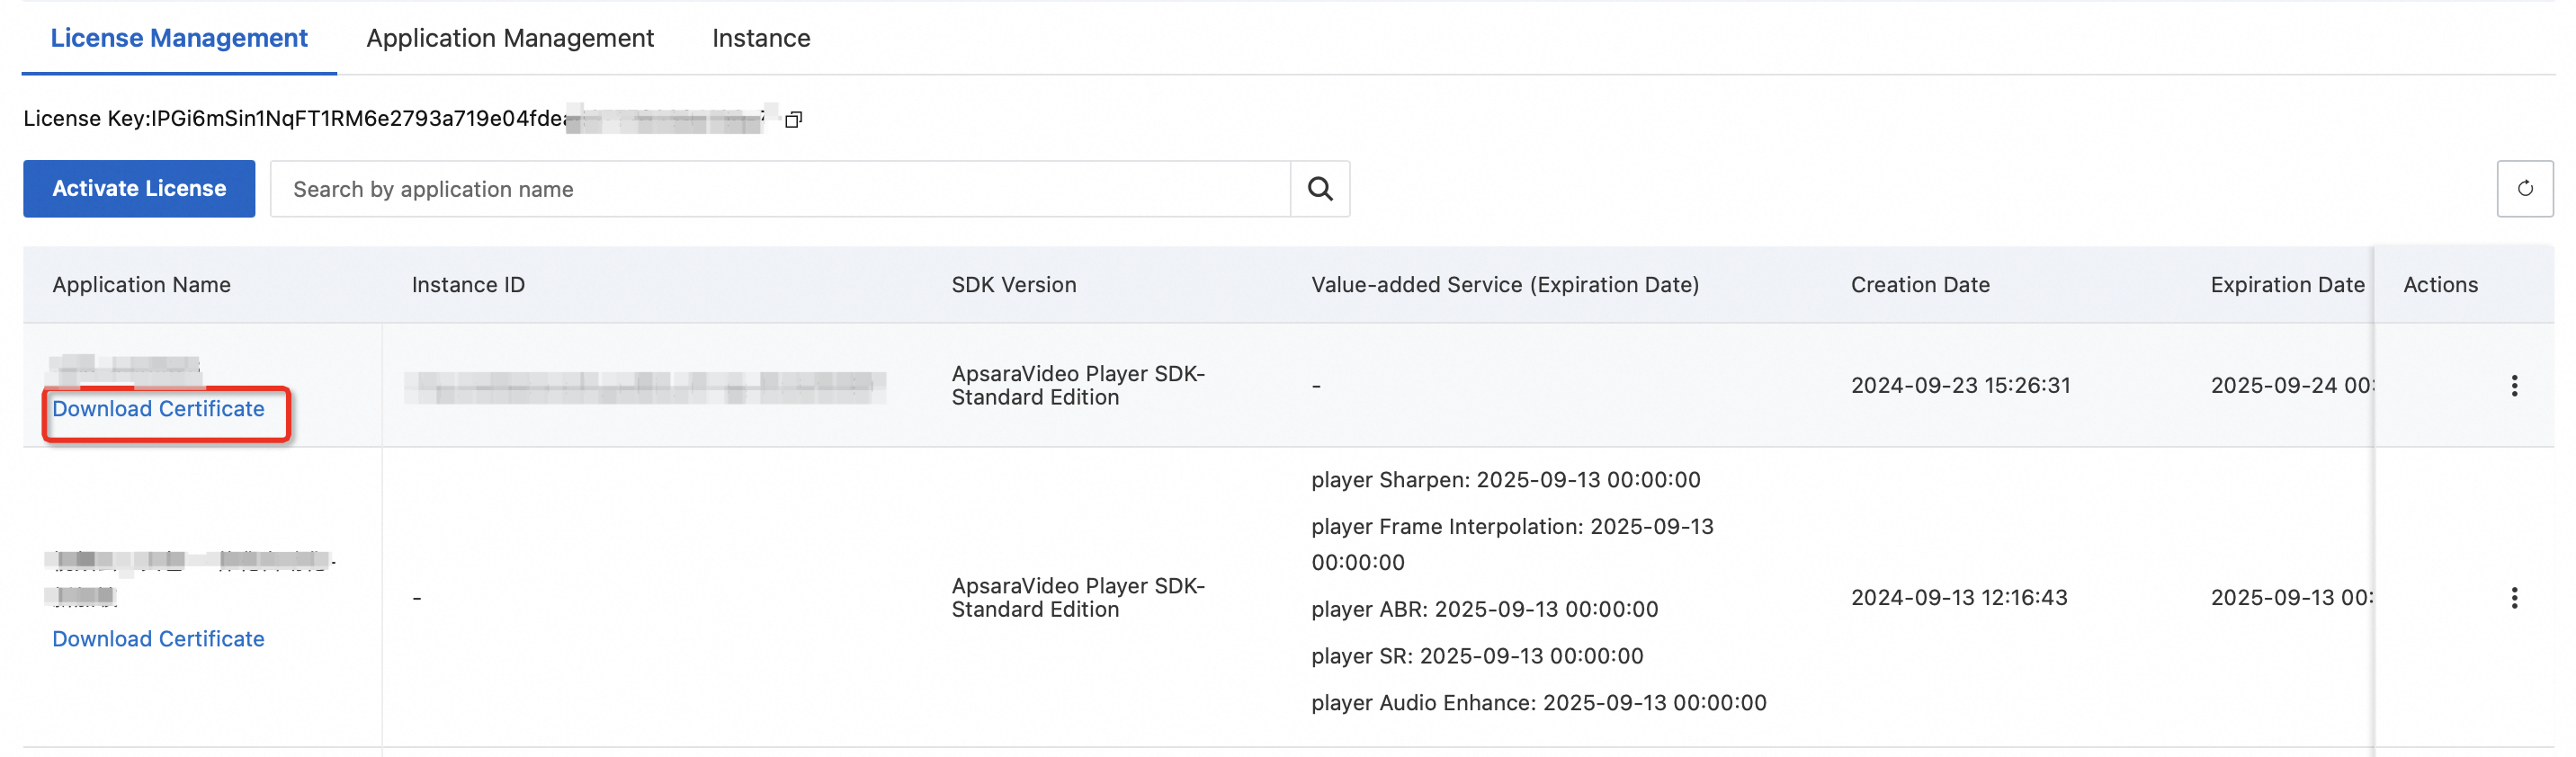Open actions menu for 2024-09-13 license row
The image size is (2576, 757).
[x=2514, y=598]
